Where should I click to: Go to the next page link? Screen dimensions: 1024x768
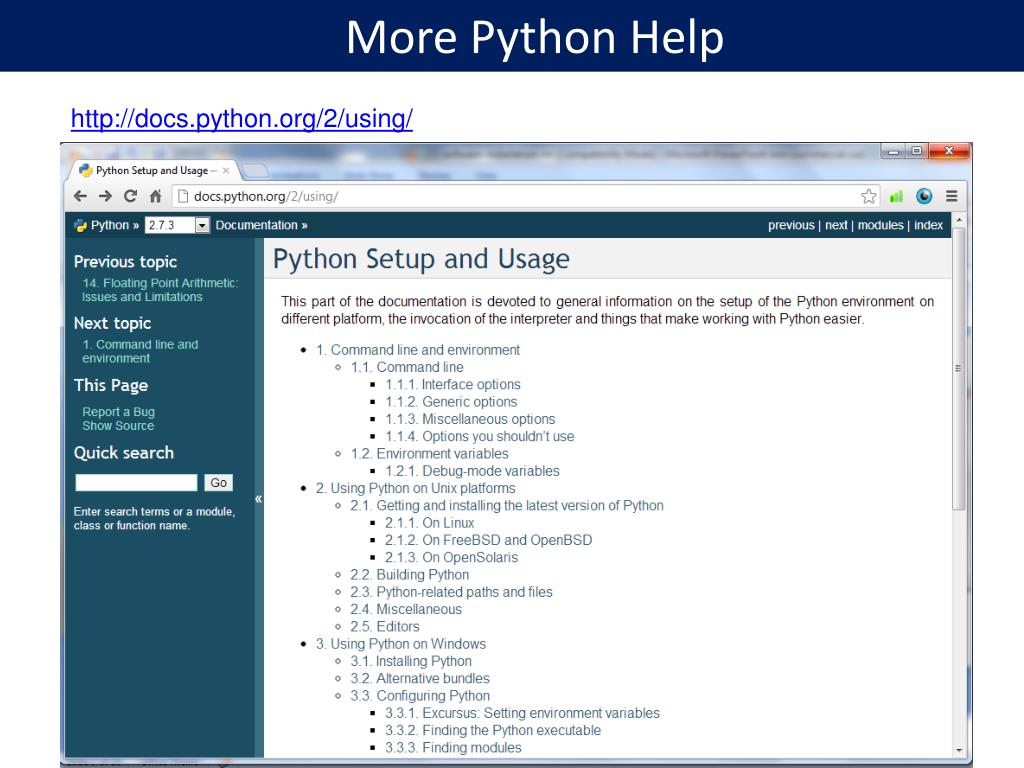(836, 225)
